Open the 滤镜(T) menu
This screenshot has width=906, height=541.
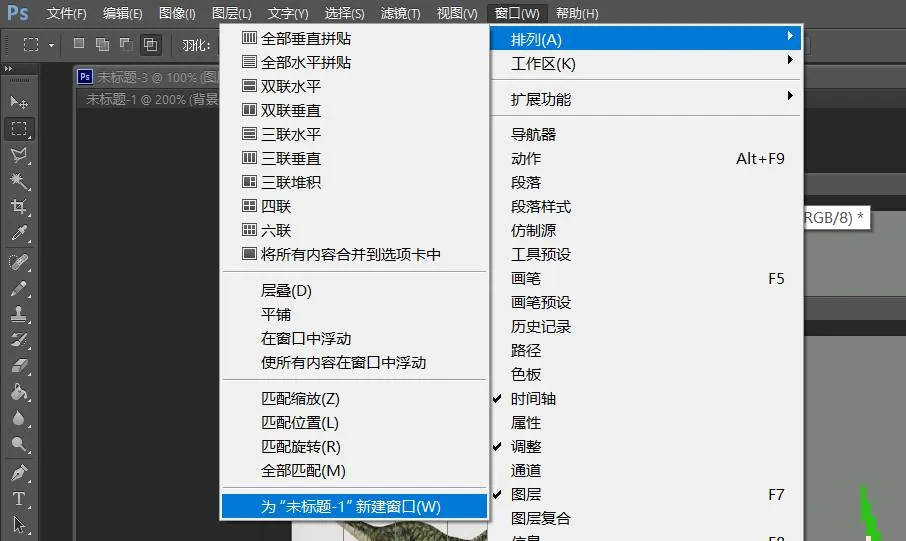(400, 13)
